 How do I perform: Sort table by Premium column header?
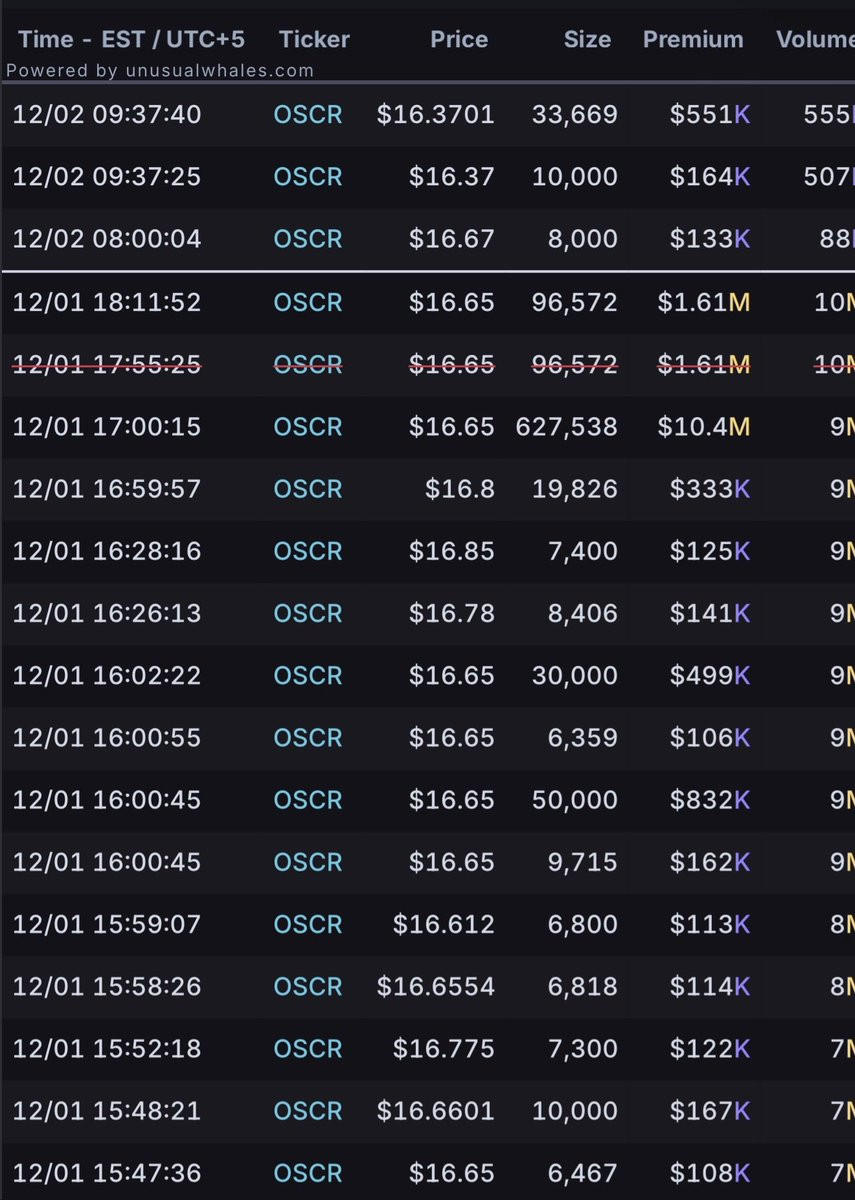tap(693, 40)
